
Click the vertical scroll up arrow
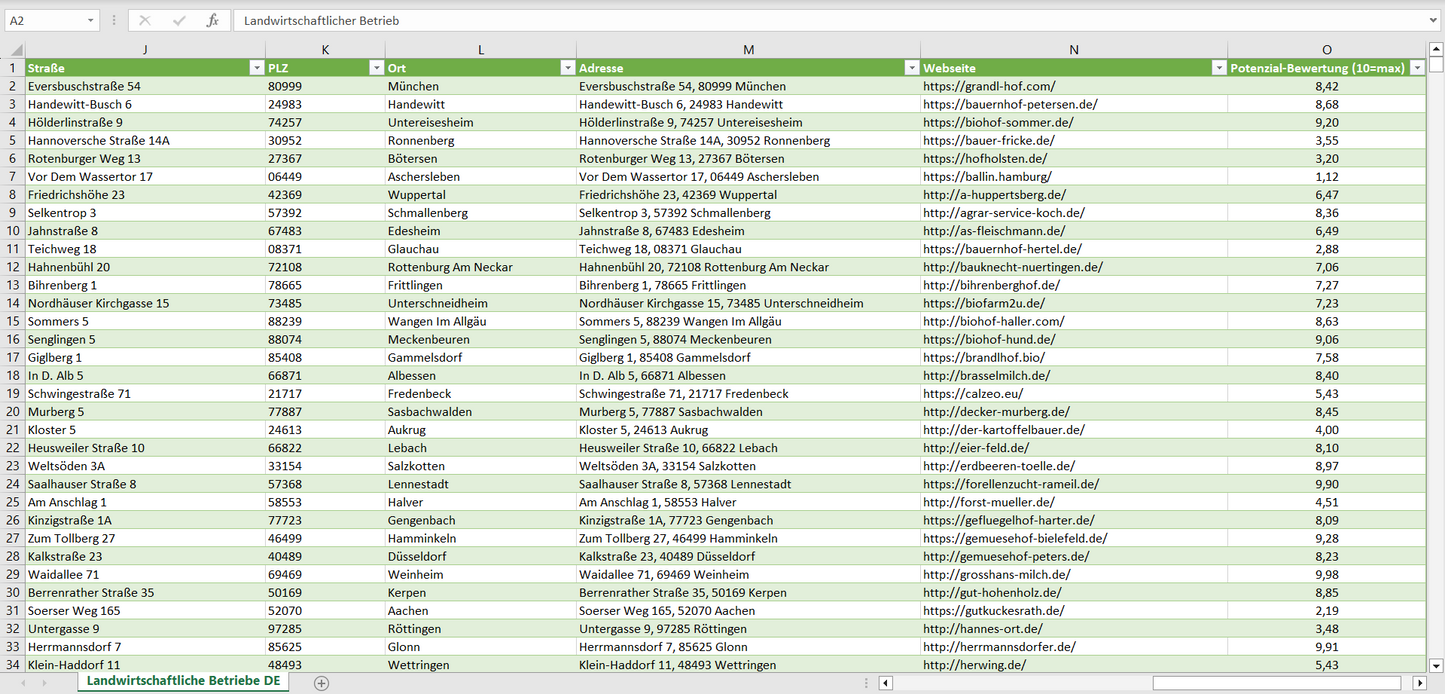[1436, 50]
